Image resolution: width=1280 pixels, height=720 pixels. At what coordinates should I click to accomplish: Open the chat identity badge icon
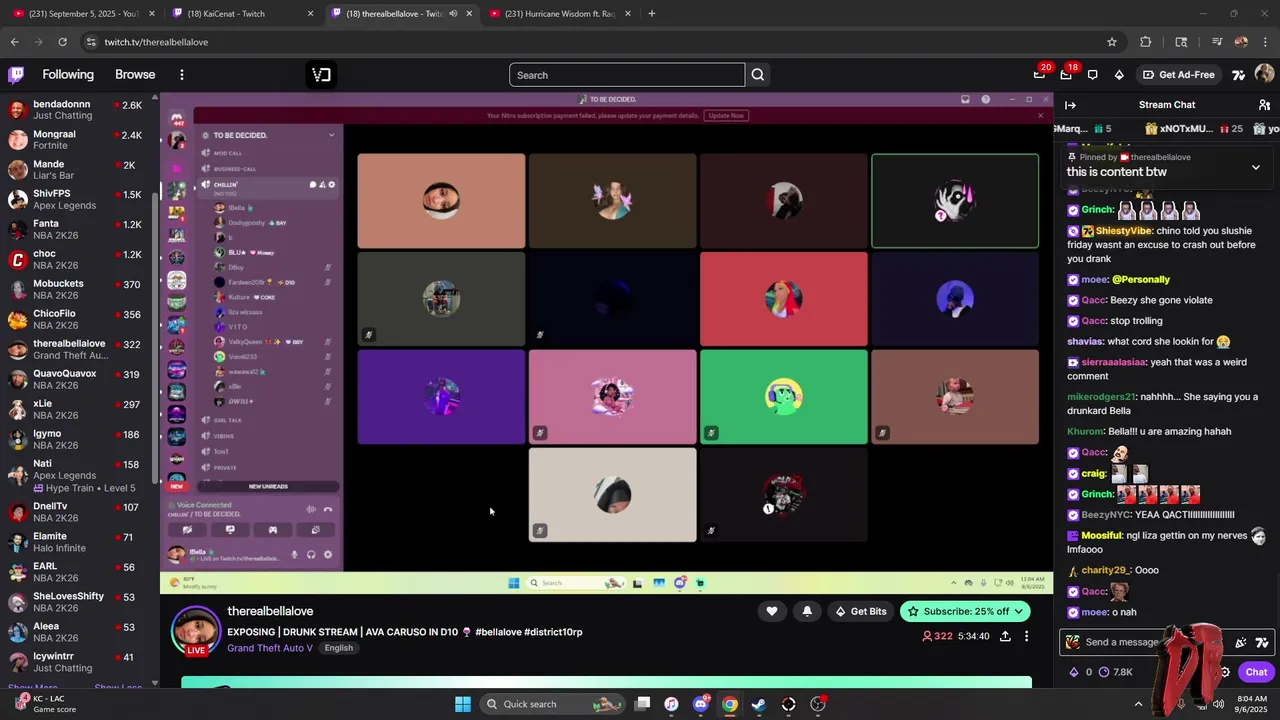tap(1073, 642)
